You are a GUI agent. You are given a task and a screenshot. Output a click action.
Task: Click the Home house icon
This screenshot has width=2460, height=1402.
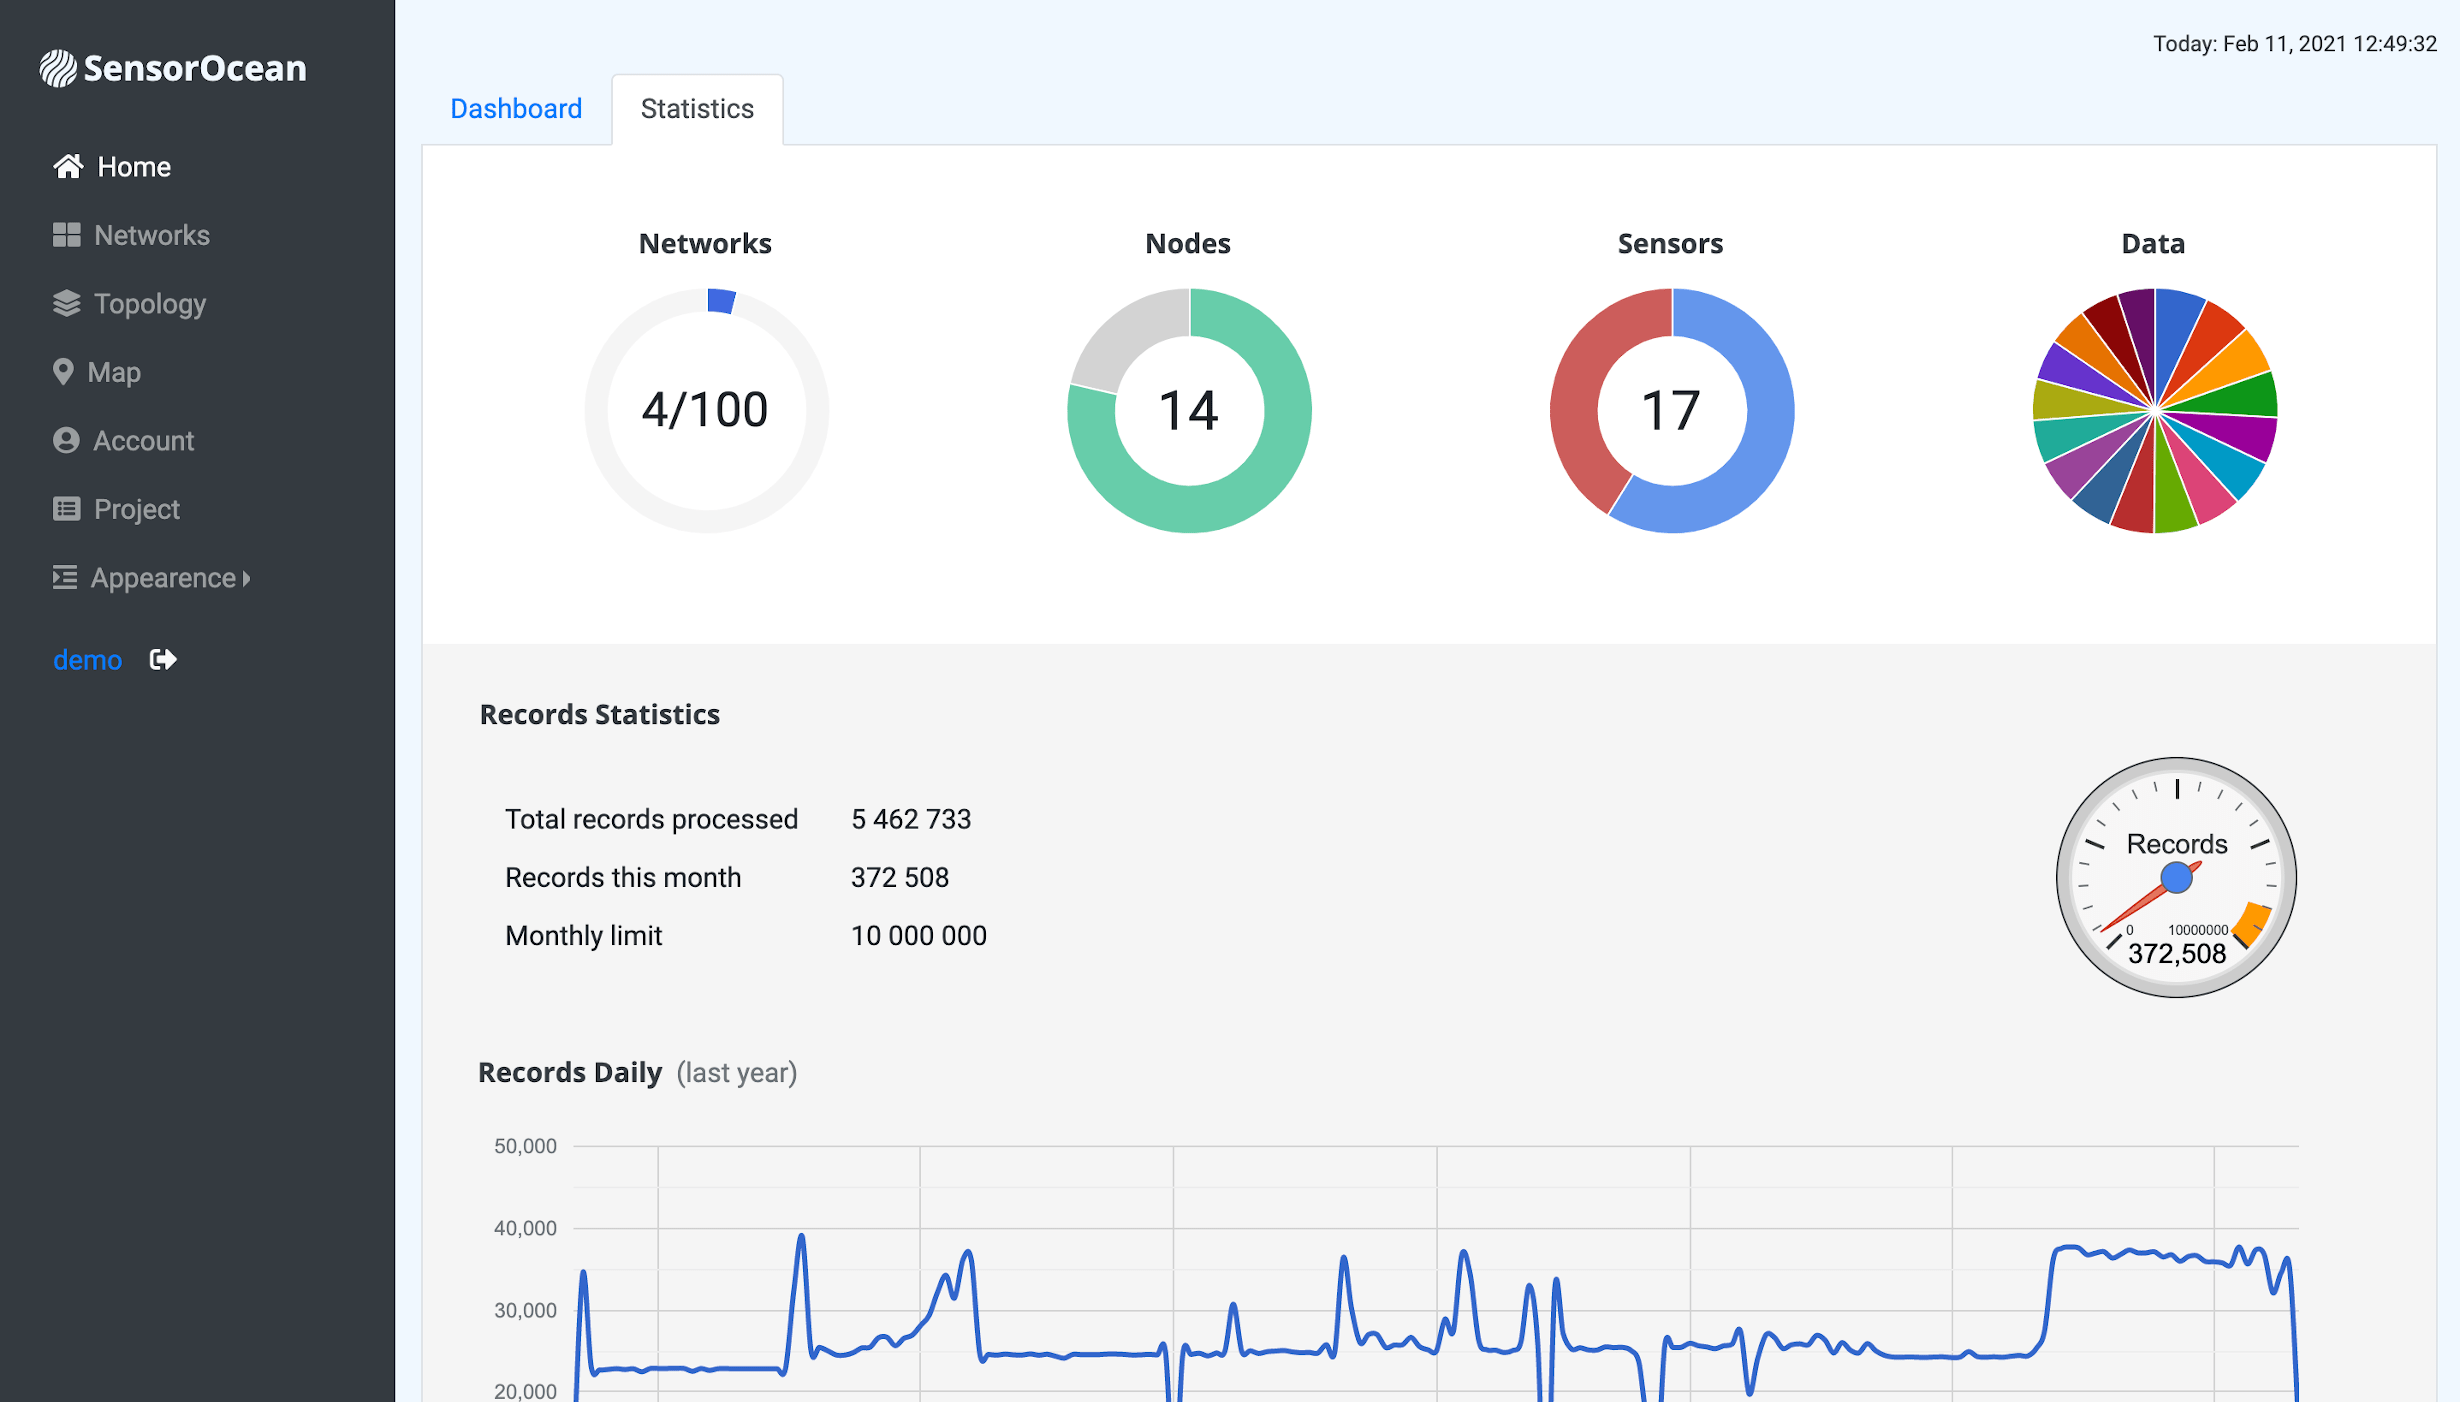tap(68, 166)
